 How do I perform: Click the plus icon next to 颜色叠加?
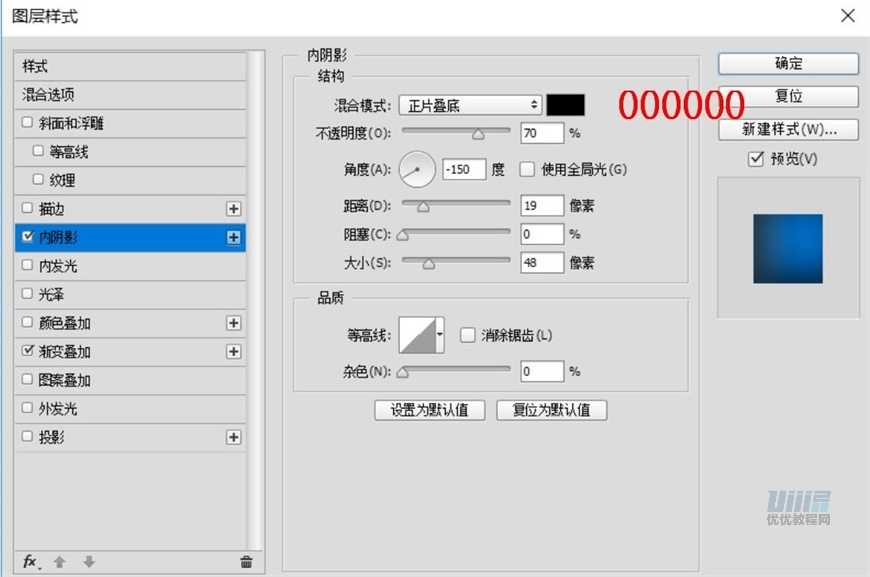[x=233, y=323]
